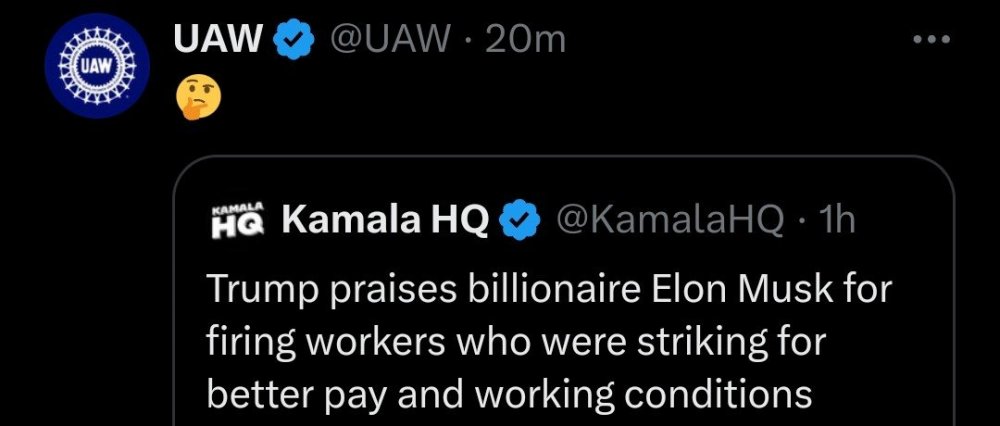Click the thinking face emoji

tap(197, 99)
